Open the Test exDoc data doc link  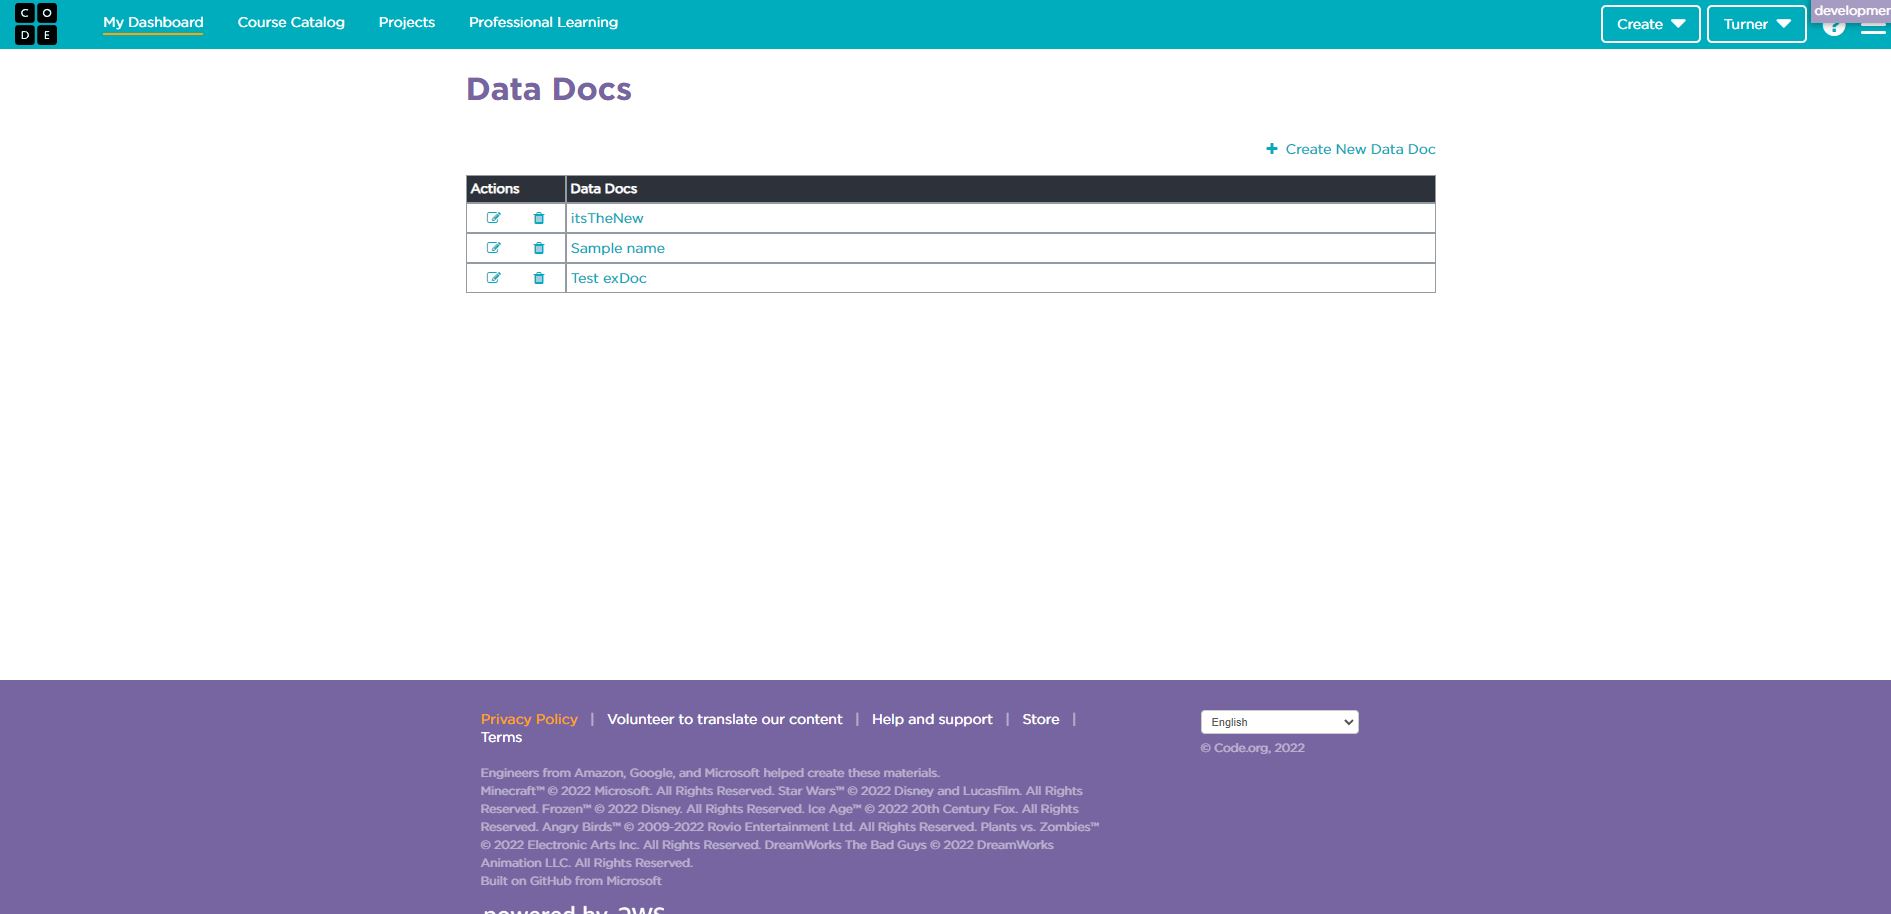pos(608,278)
